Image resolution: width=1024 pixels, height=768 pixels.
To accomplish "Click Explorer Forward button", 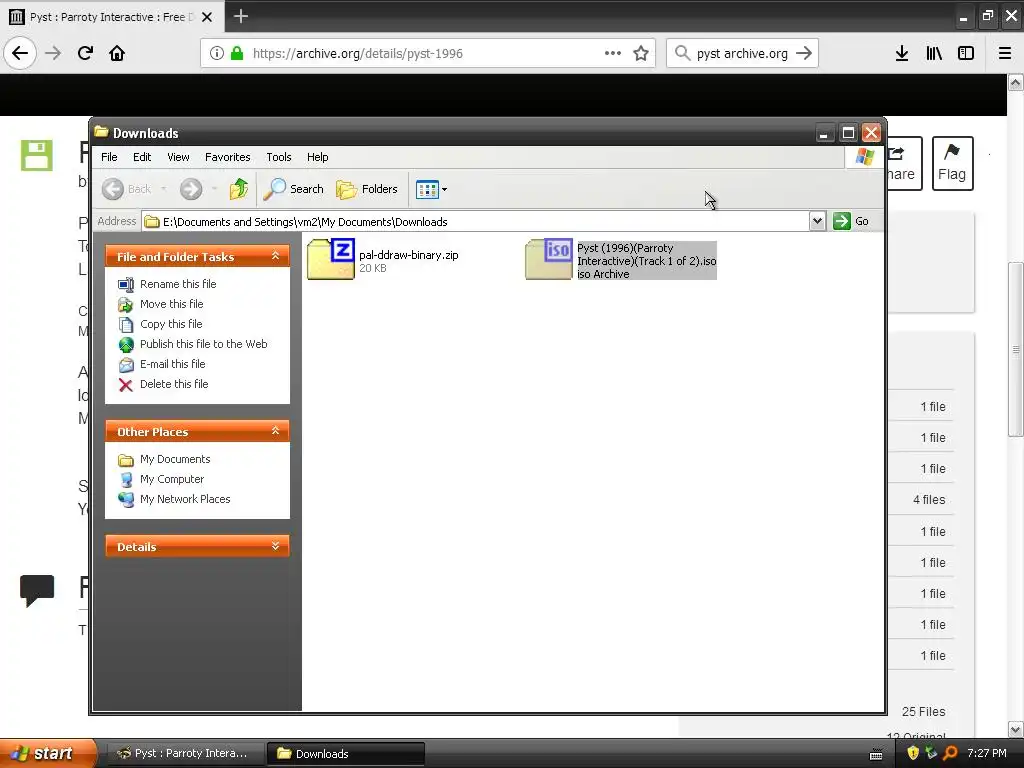I will click(191, 189).
